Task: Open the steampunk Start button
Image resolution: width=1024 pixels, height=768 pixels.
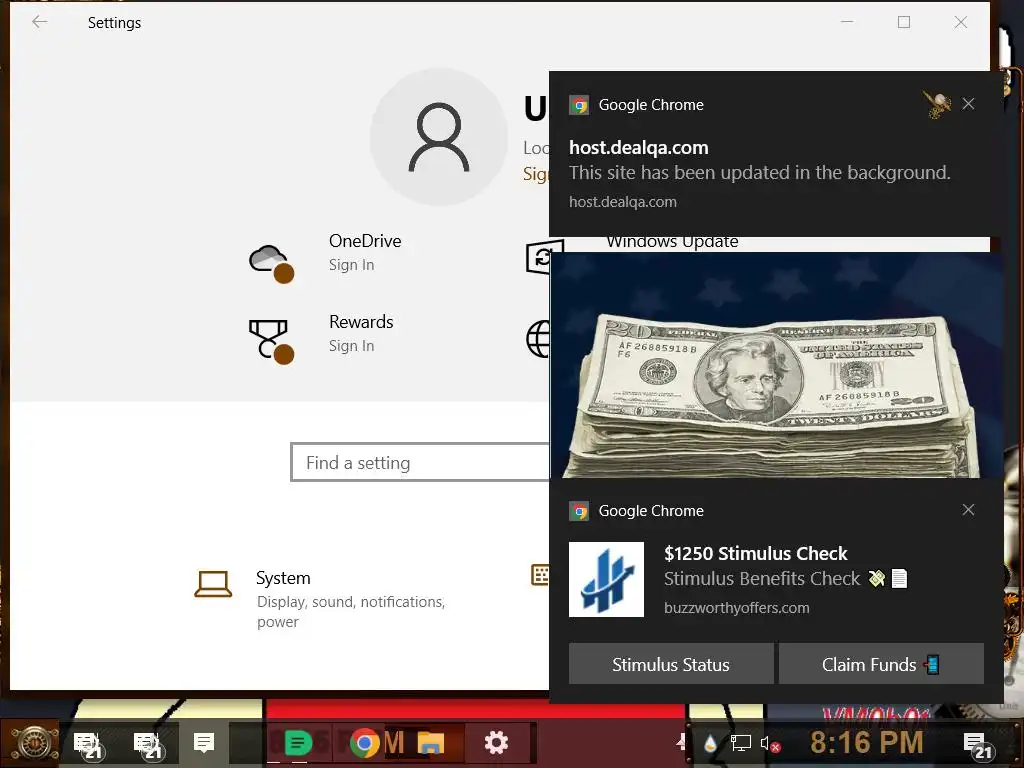Action: (x=33, y=742)
